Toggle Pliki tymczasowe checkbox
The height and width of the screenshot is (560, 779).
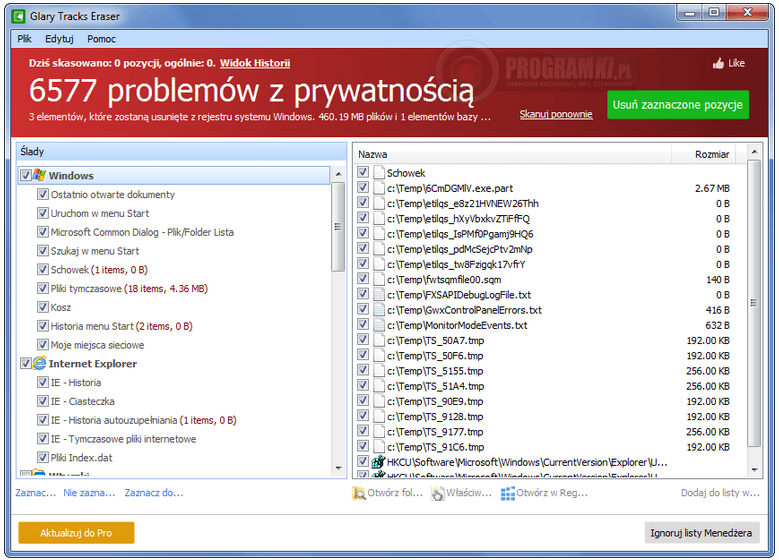tap(43, 288)
